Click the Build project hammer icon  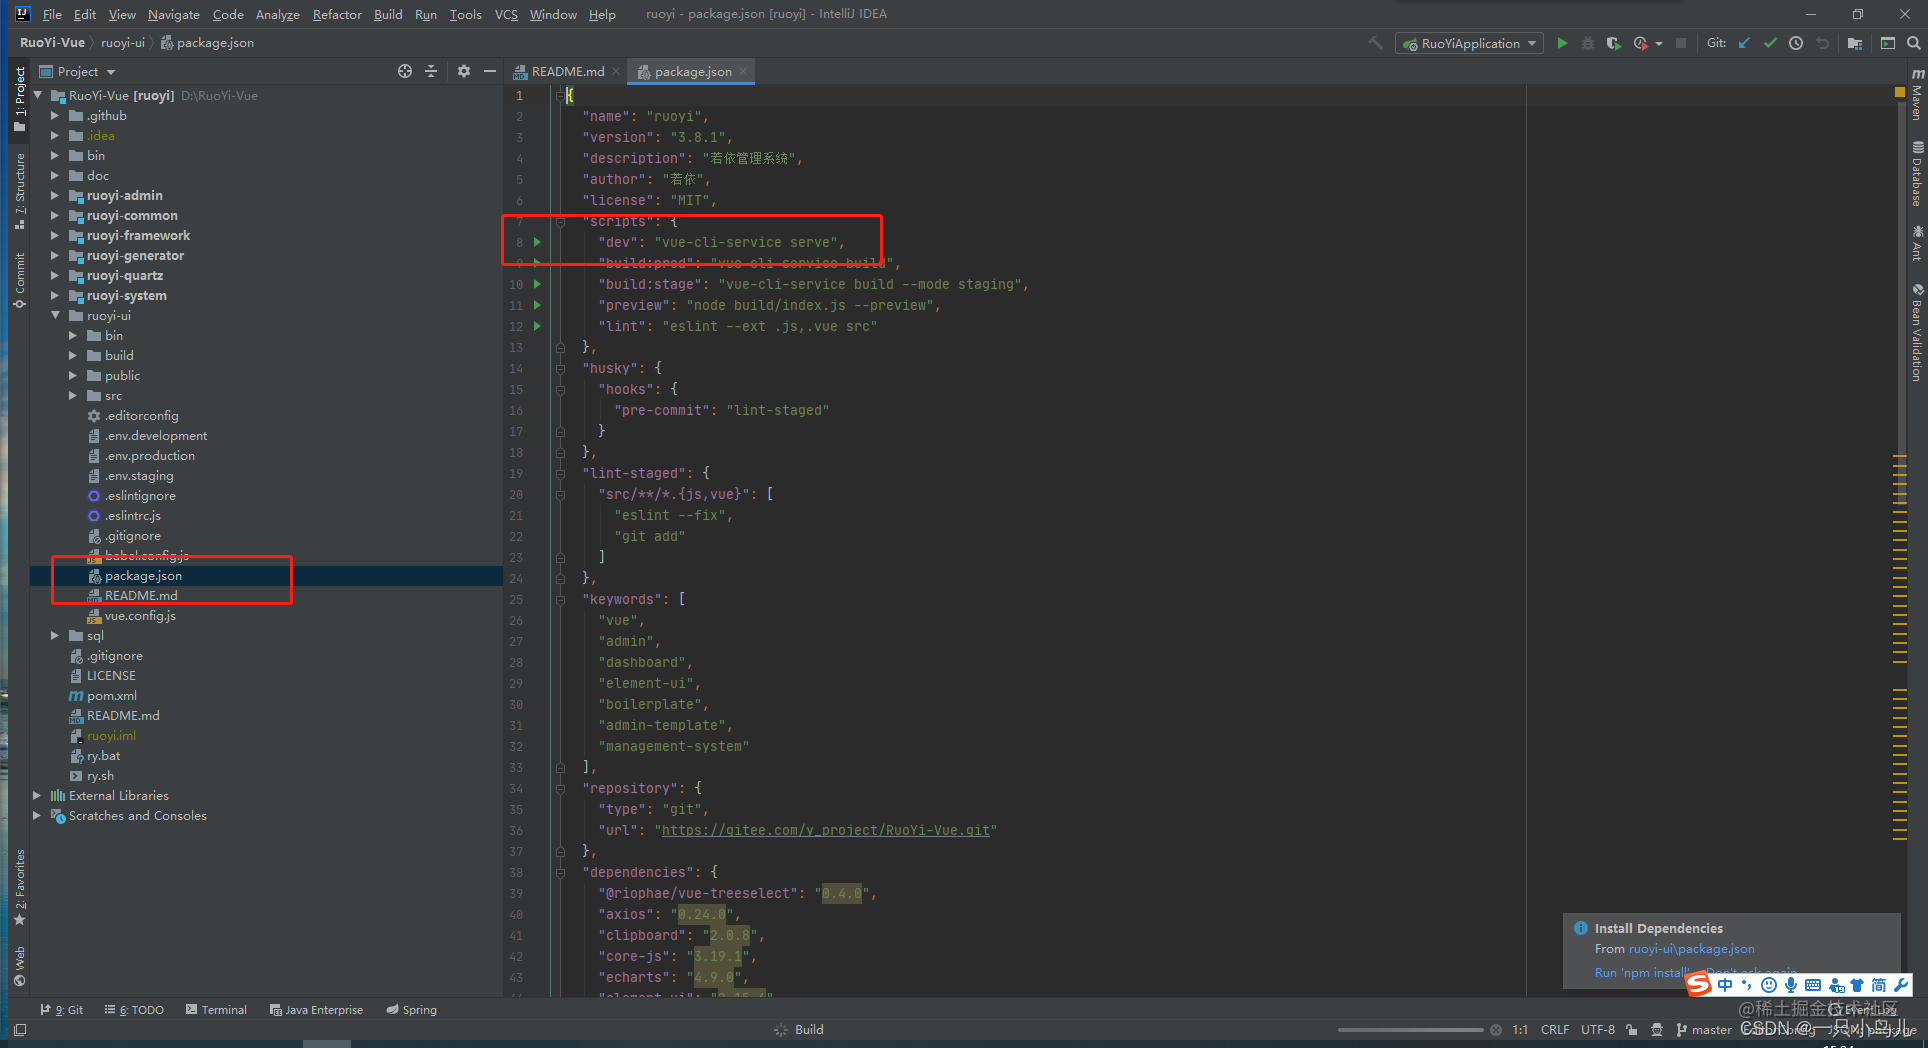[1376, 43]
